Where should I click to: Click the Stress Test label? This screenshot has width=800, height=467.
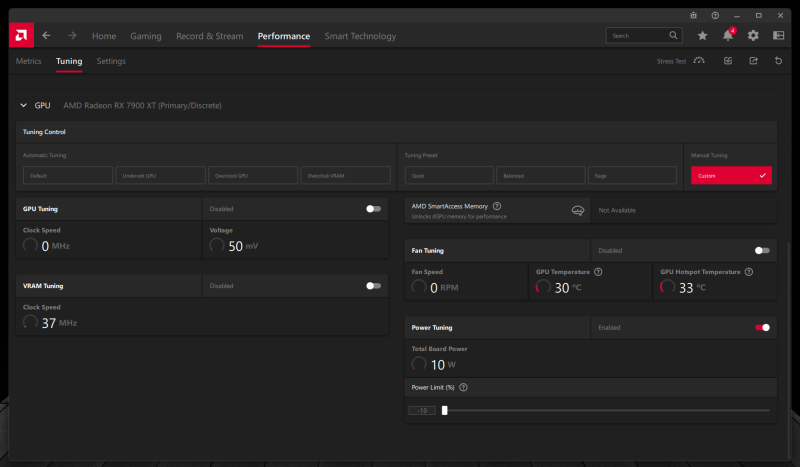point(671,61)
